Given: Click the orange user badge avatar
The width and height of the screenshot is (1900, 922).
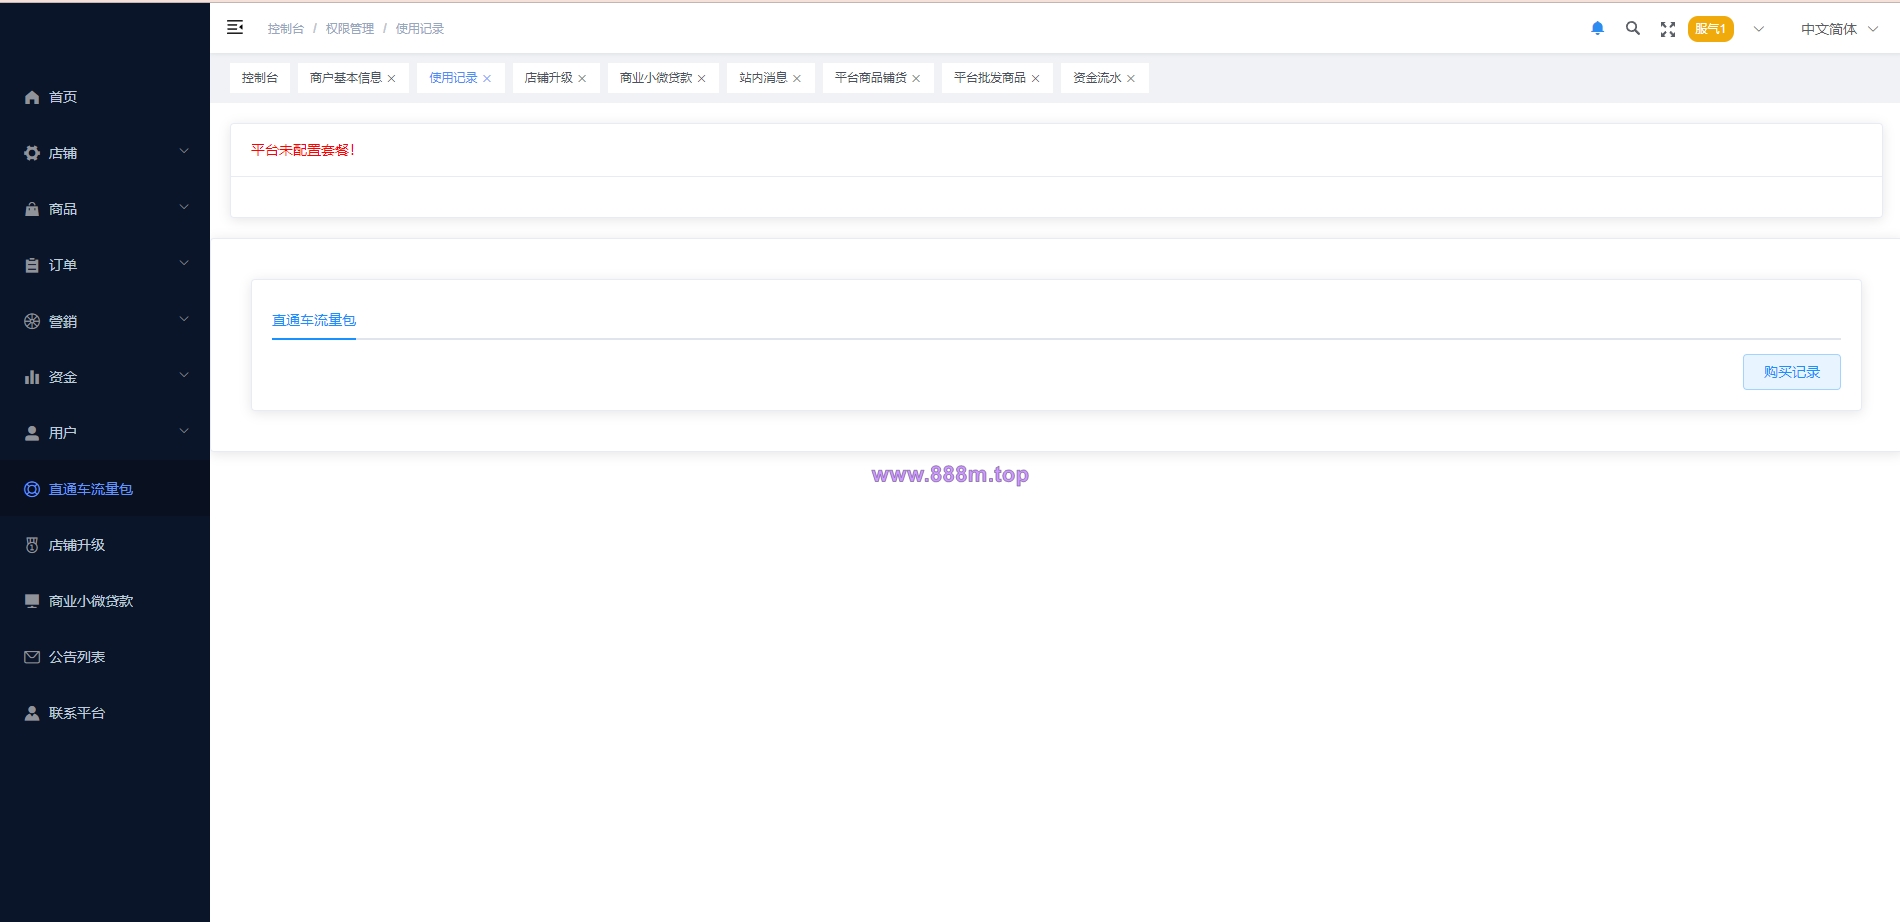Looking at the screenshot, I should point(1711,29).
